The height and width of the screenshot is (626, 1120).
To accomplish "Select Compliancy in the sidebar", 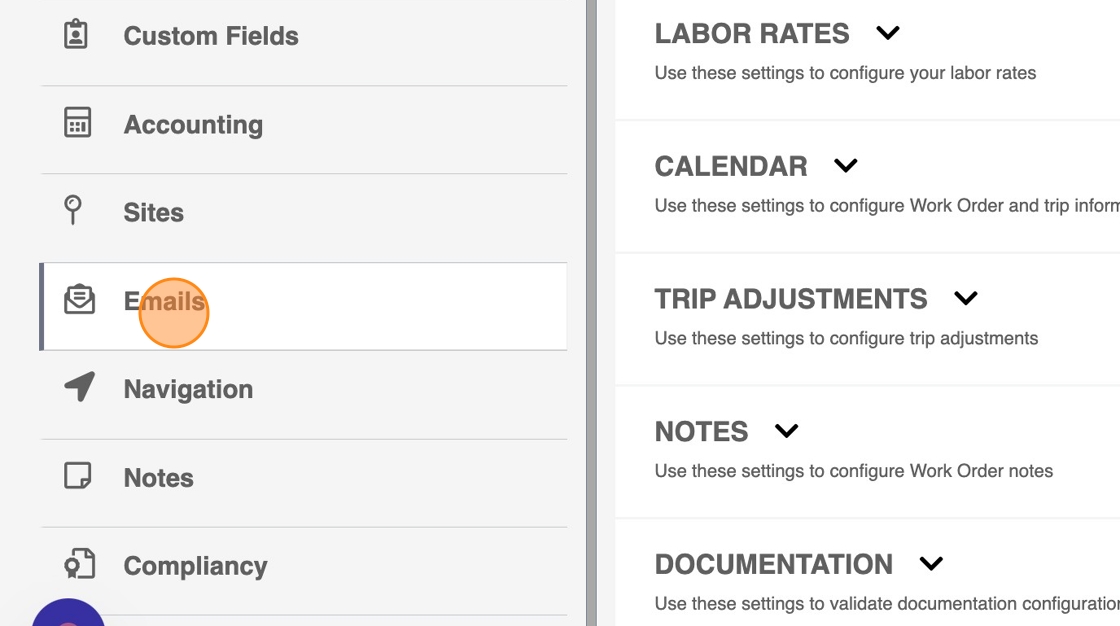I will coord(195,566).
